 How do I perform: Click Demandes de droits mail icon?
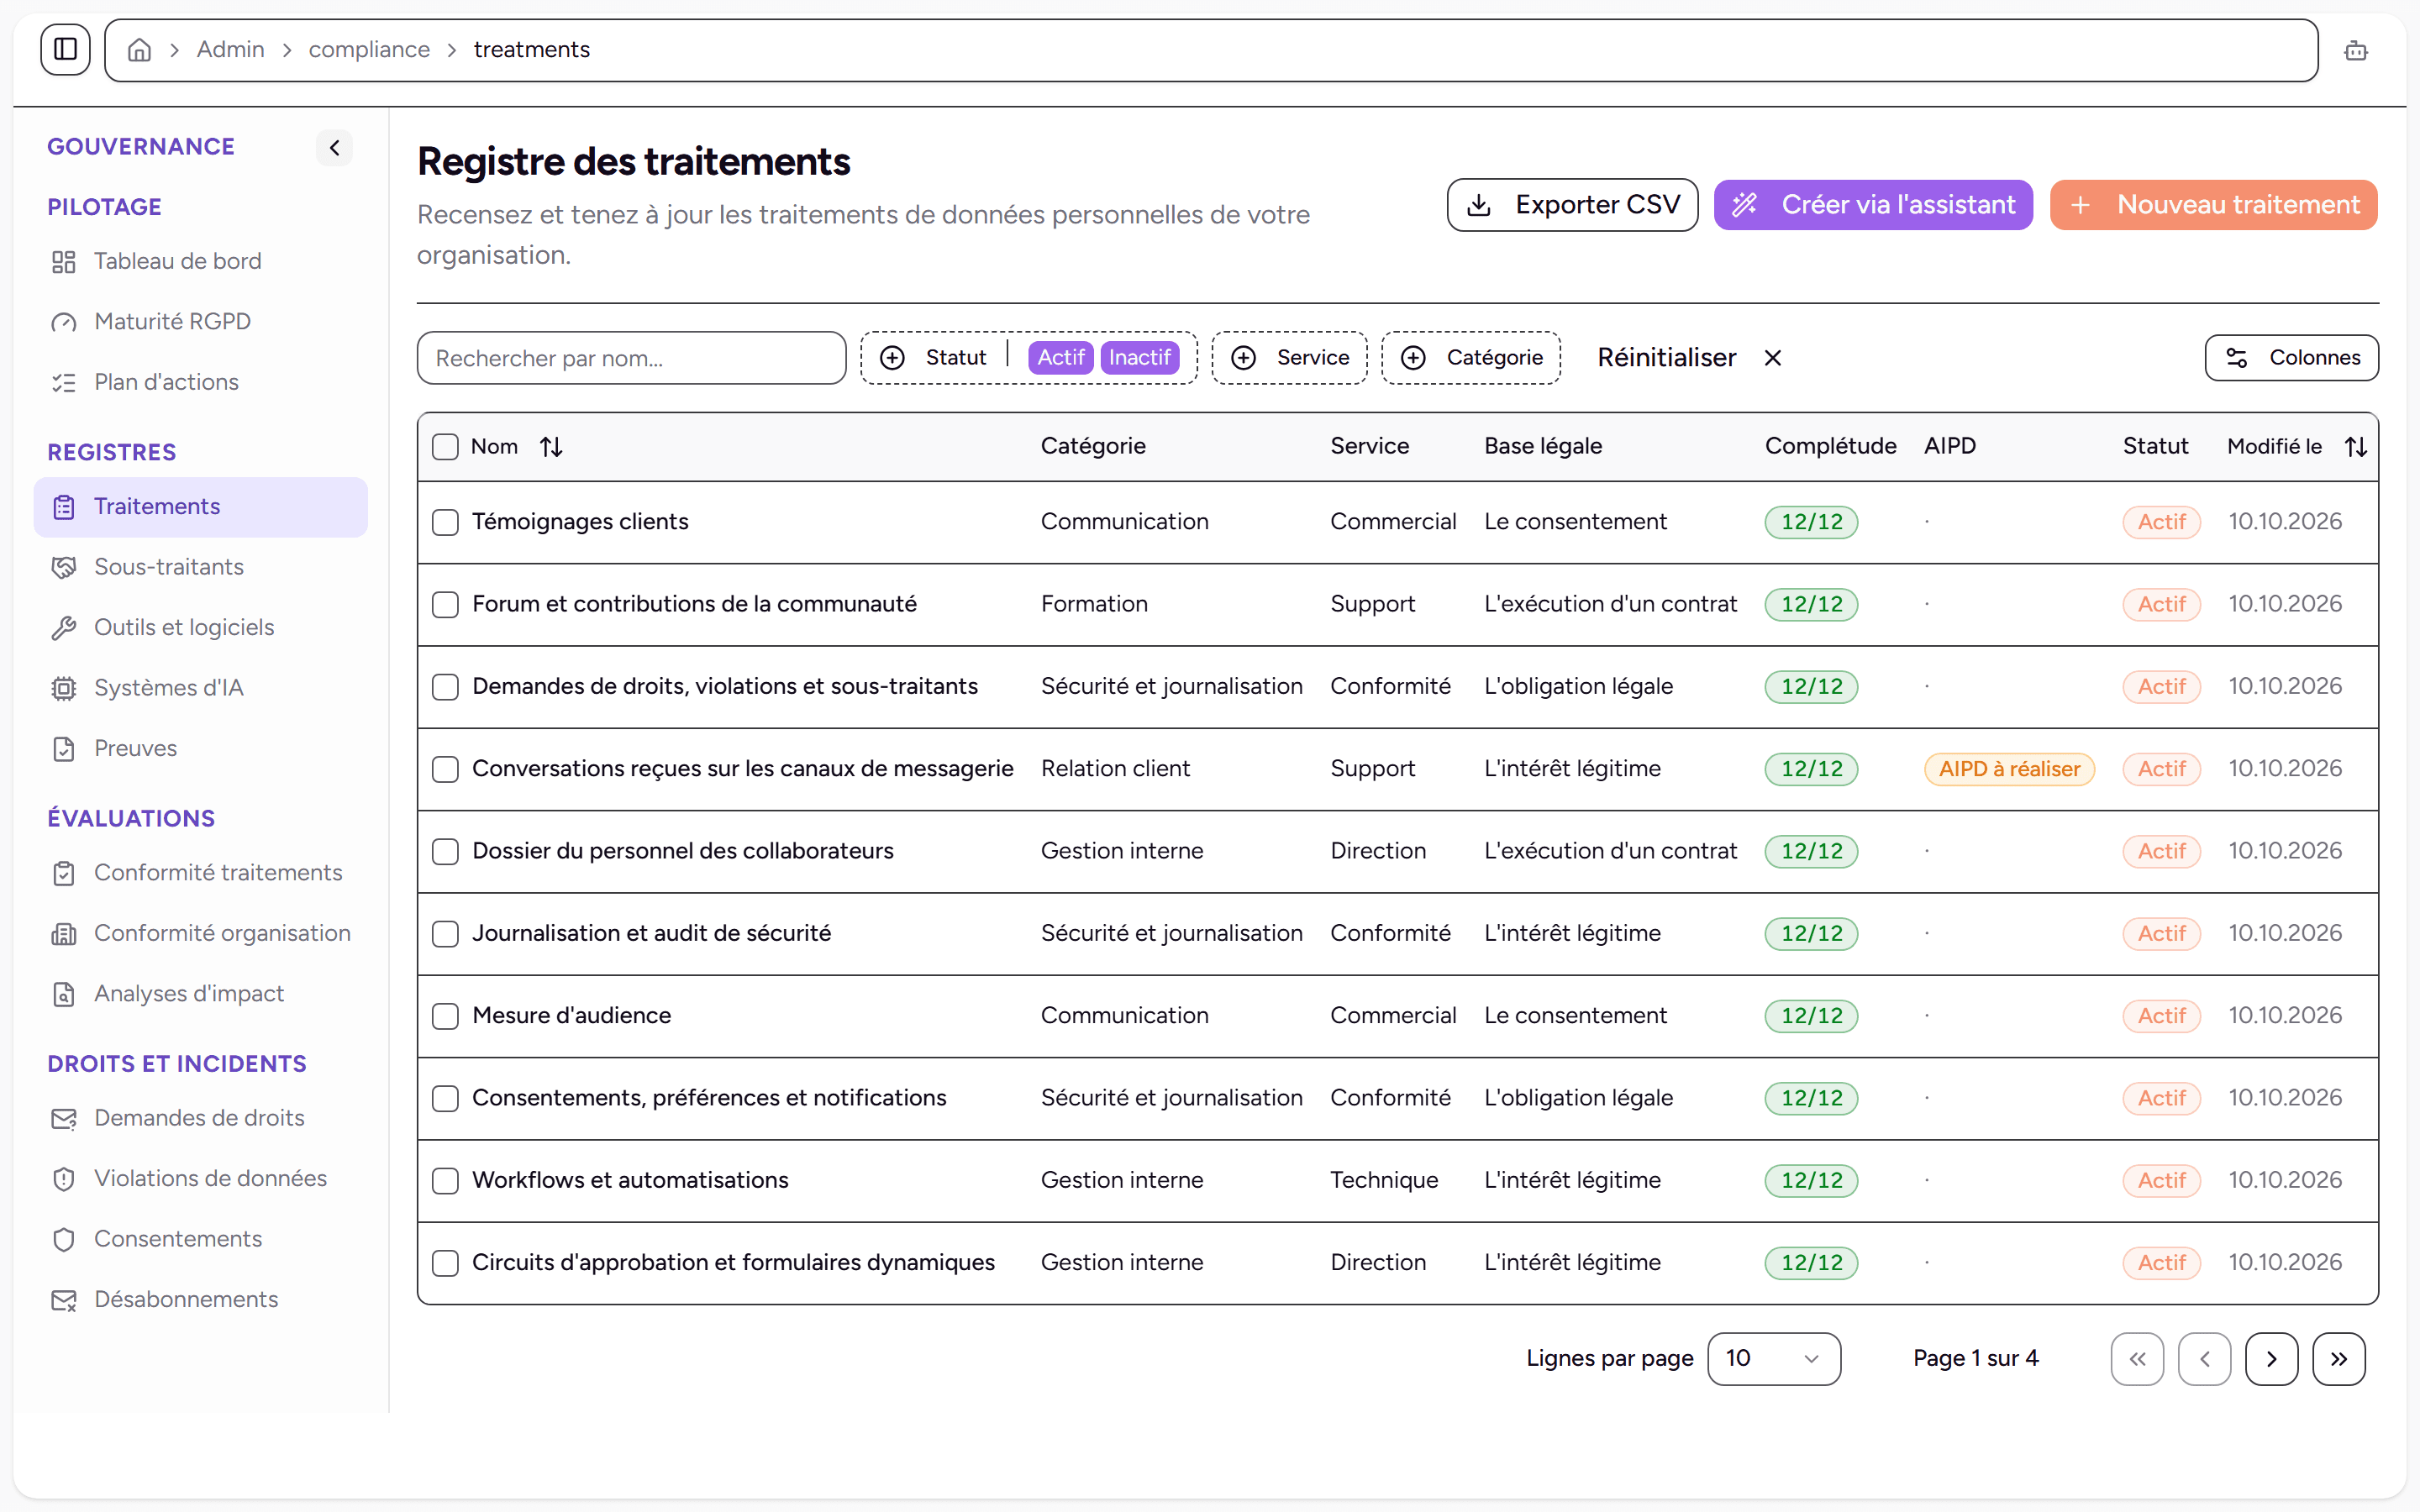point(64,1118)
